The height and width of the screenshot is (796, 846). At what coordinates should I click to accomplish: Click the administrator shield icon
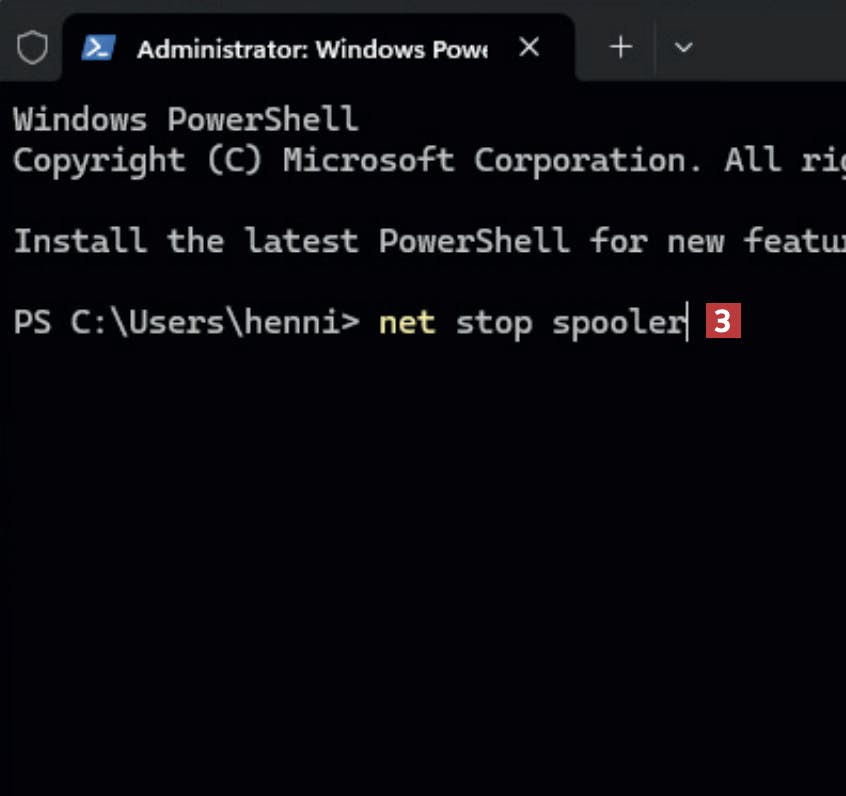click(32, 47)
